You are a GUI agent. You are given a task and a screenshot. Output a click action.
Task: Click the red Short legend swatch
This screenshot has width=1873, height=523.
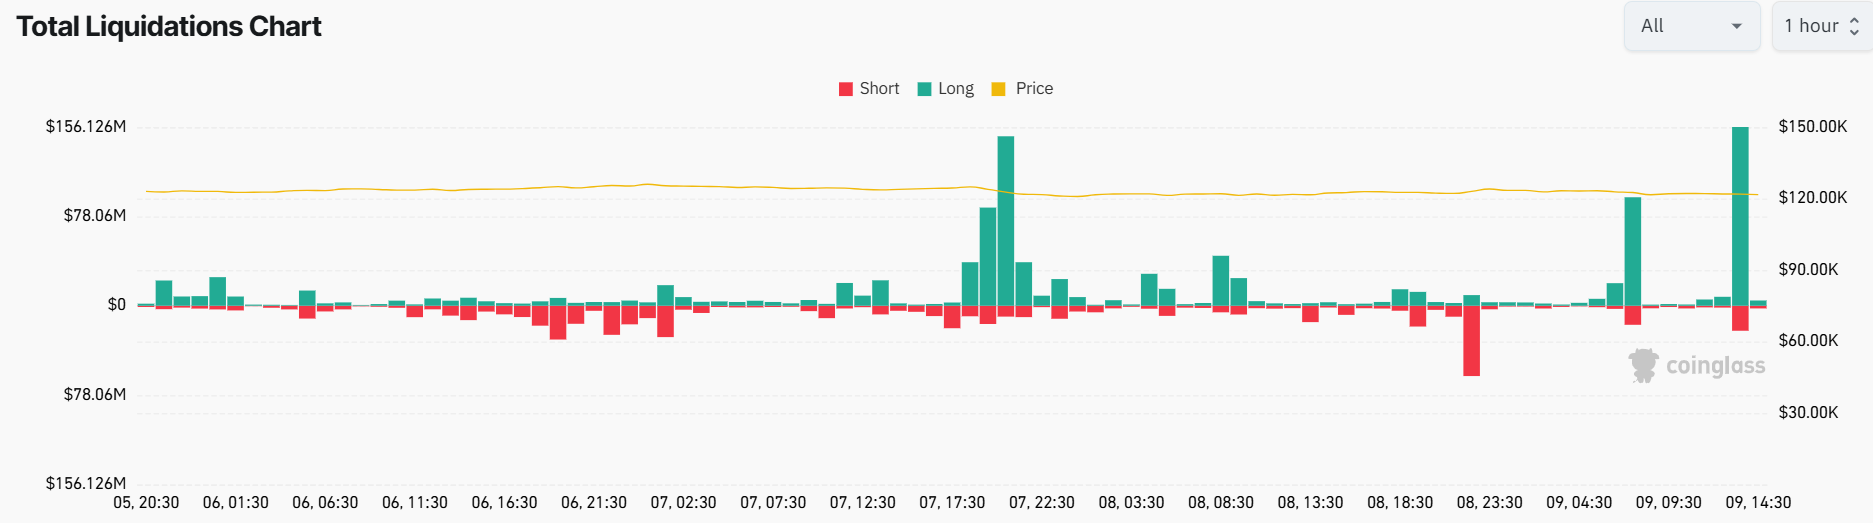(846, 89)
